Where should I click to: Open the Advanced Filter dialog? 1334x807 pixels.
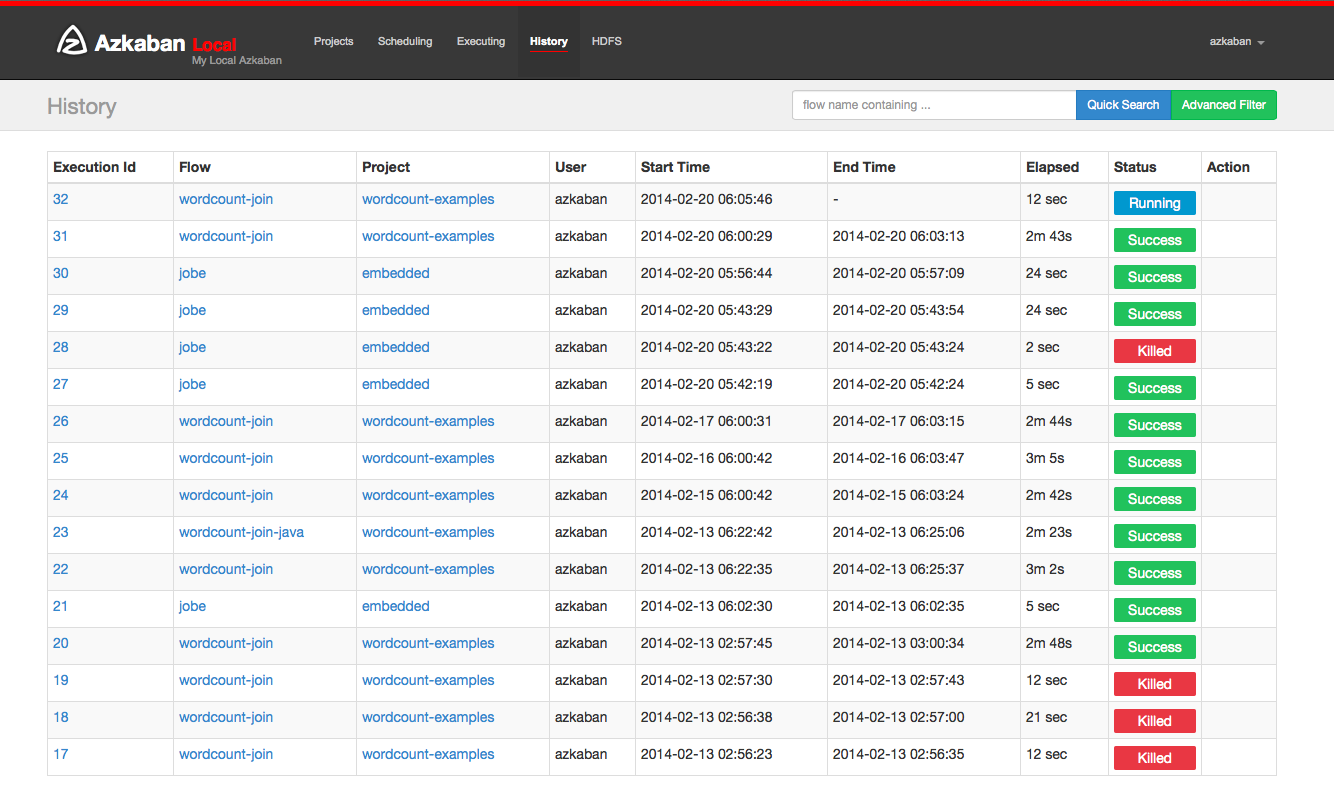tap(1223, 105)
